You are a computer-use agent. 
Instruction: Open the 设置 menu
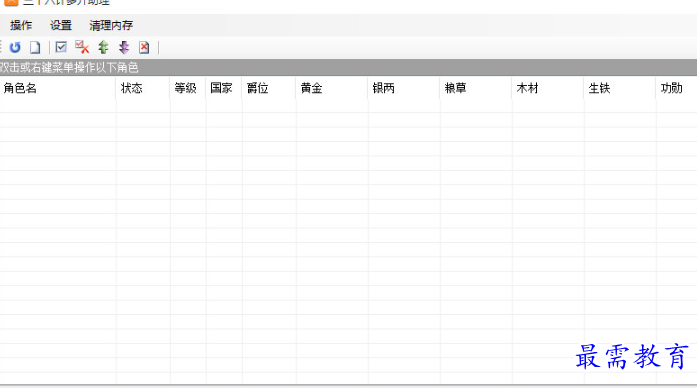(61, 25)
